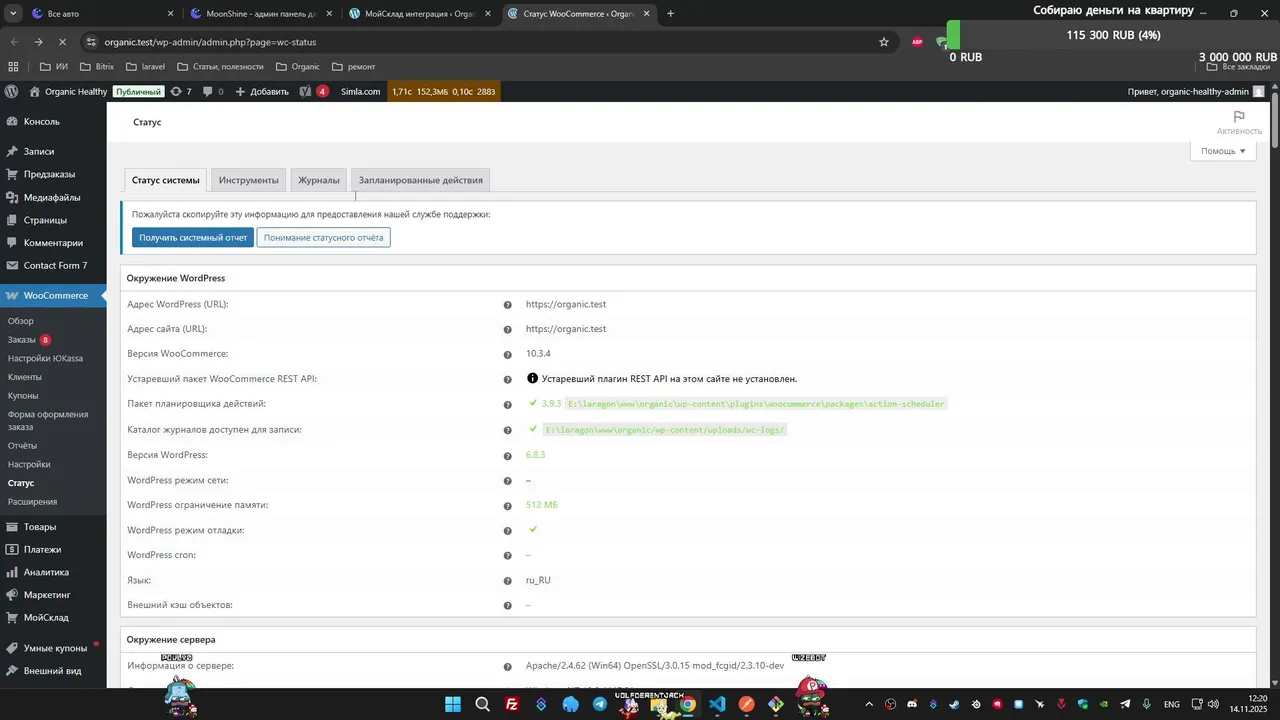Click the query monitor stats 1,71с panel

tap(443, 91)
